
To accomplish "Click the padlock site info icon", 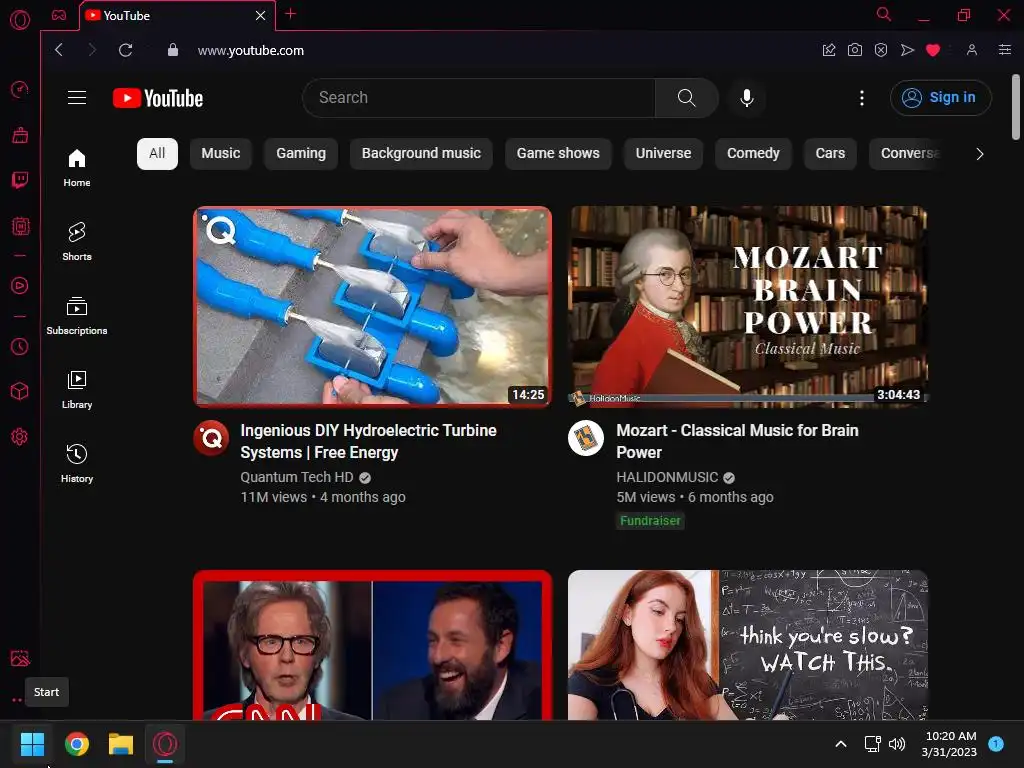I will coord(172,50).
